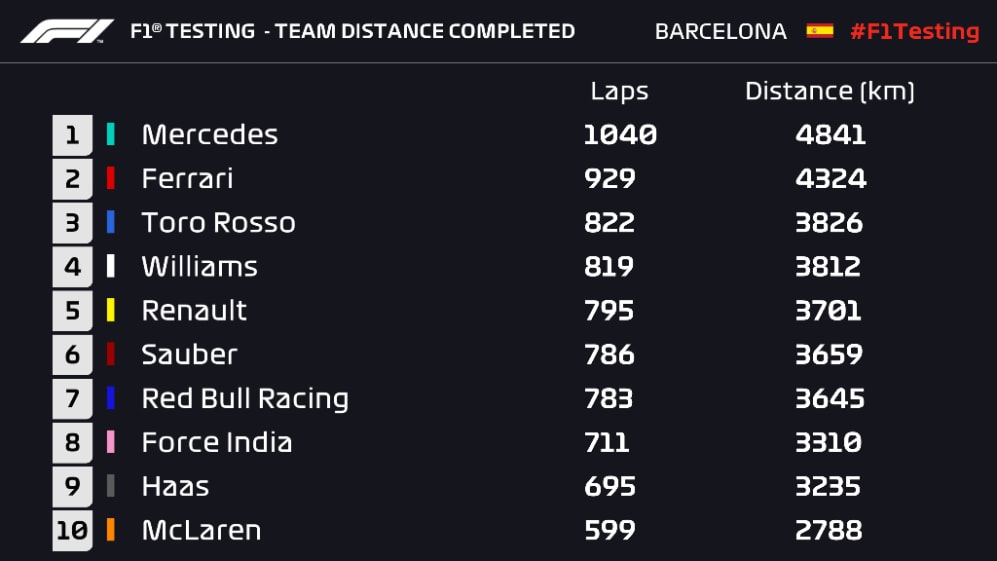
Task: Click the Renault yellow color bar
Action: (110, 310)
